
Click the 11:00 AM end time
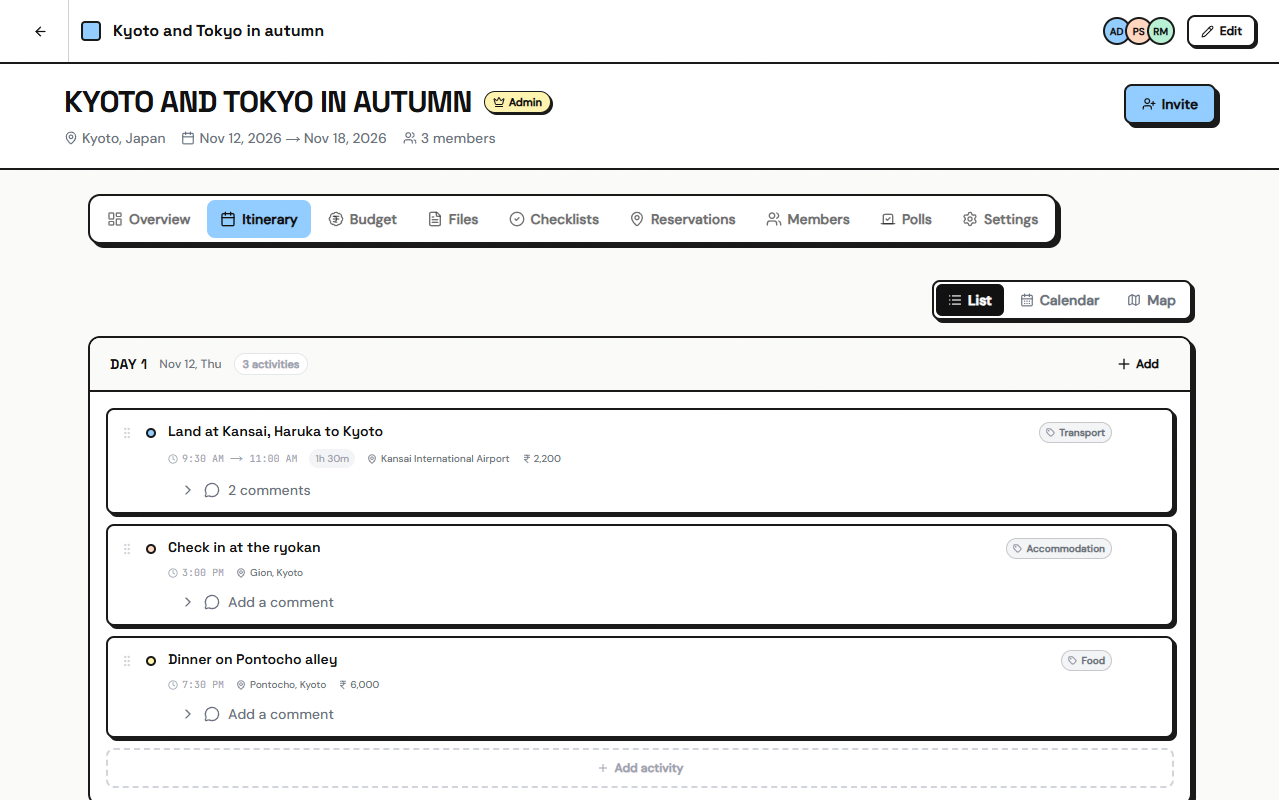coord(272,459)
